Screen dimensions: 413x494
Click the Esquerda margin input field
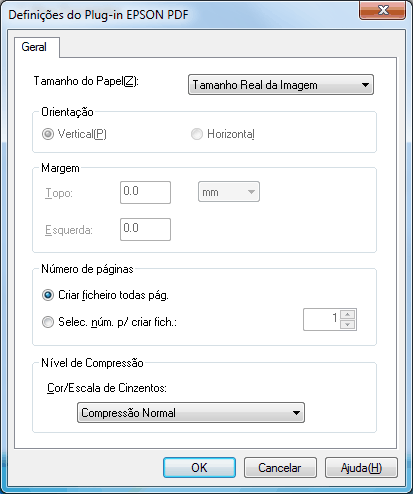click(145, 229)
